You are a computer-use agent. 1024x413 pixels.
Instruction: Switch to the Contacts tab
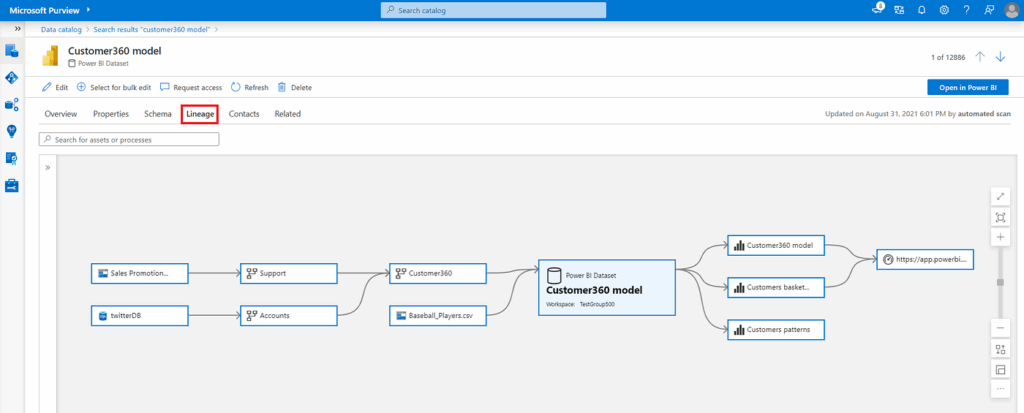(244, 114)
